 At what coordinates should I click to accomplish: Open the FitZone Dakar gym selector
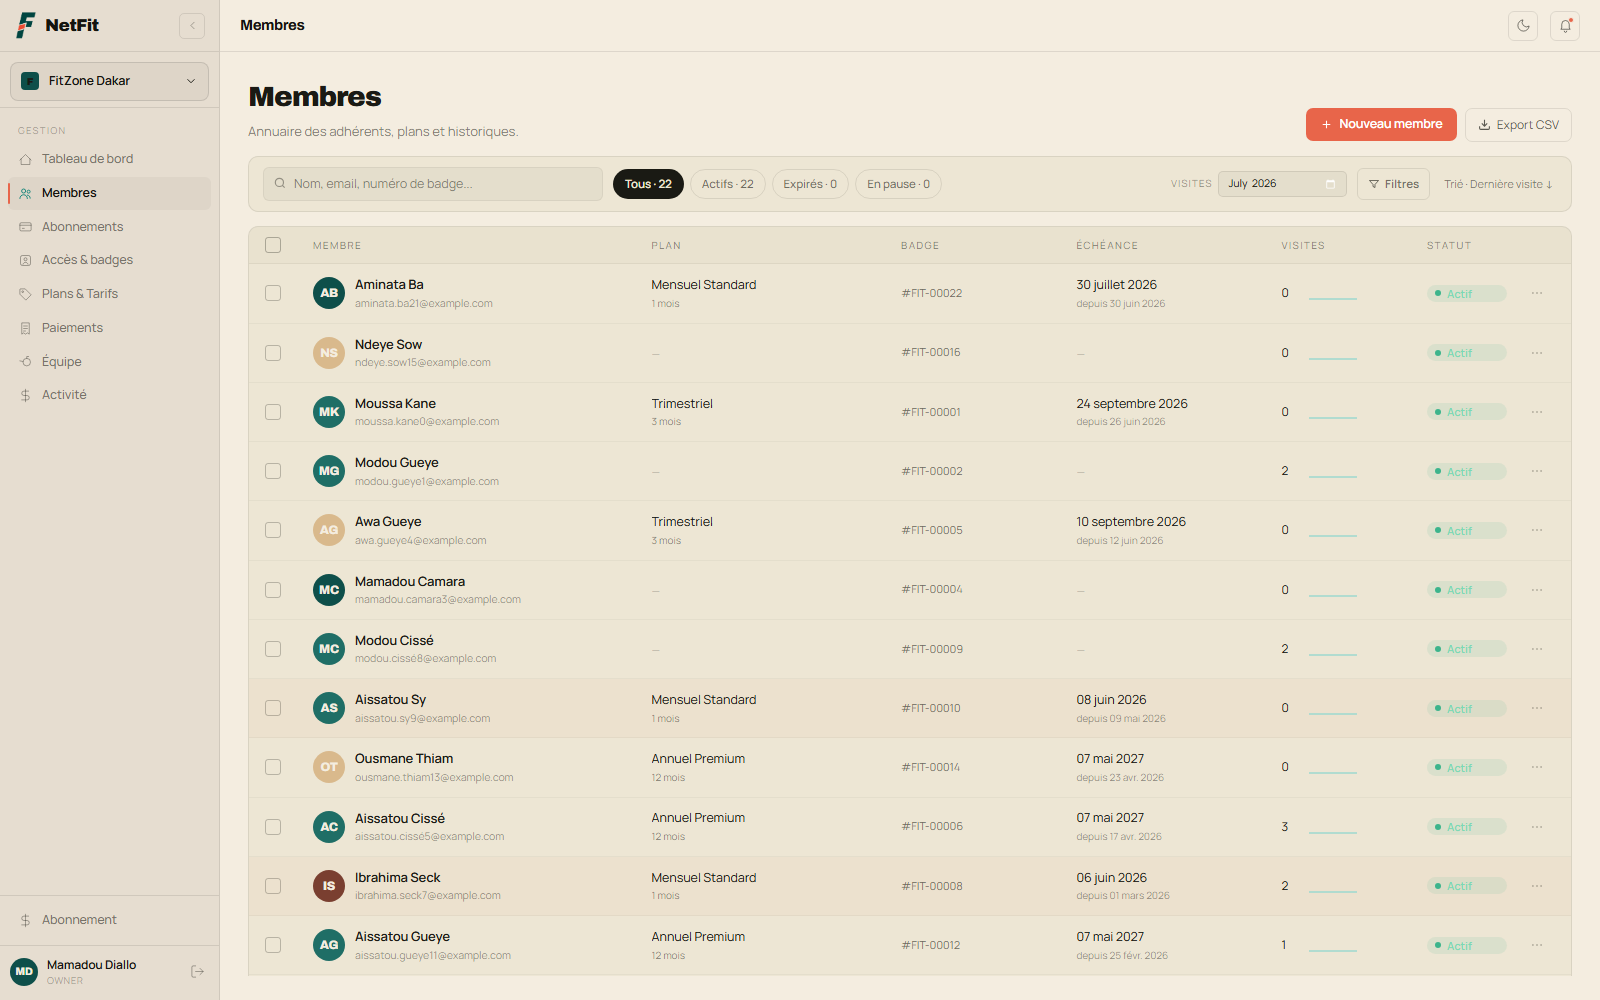pyautogui.click(x=109, y=81)
